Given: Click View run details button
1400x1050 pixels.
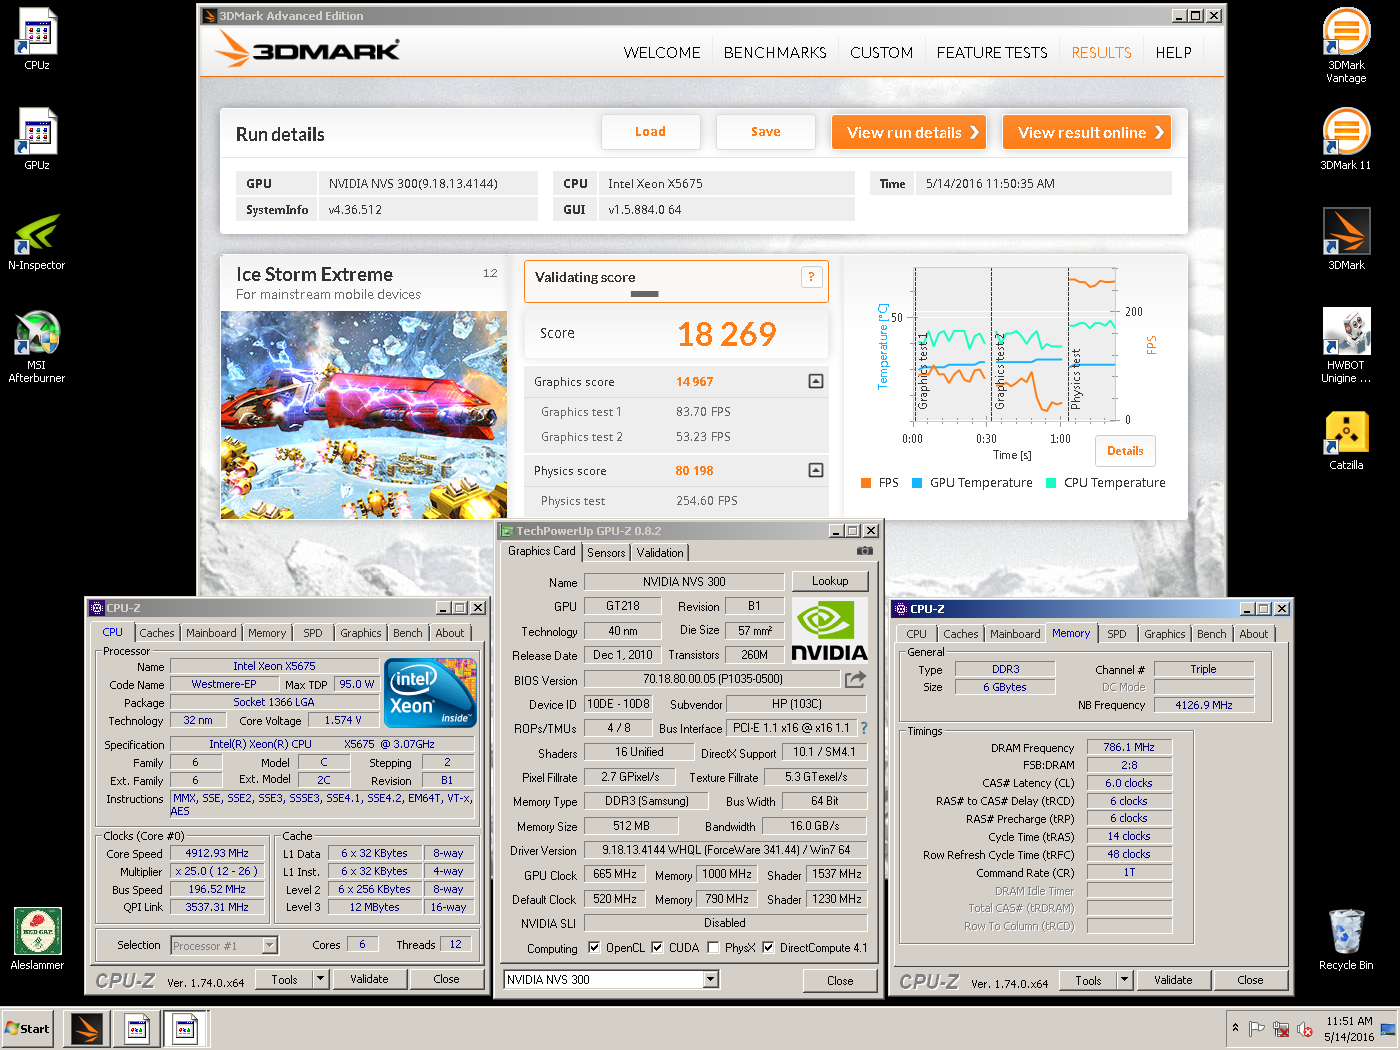Looking at the screenshot, I should (909, 132).
